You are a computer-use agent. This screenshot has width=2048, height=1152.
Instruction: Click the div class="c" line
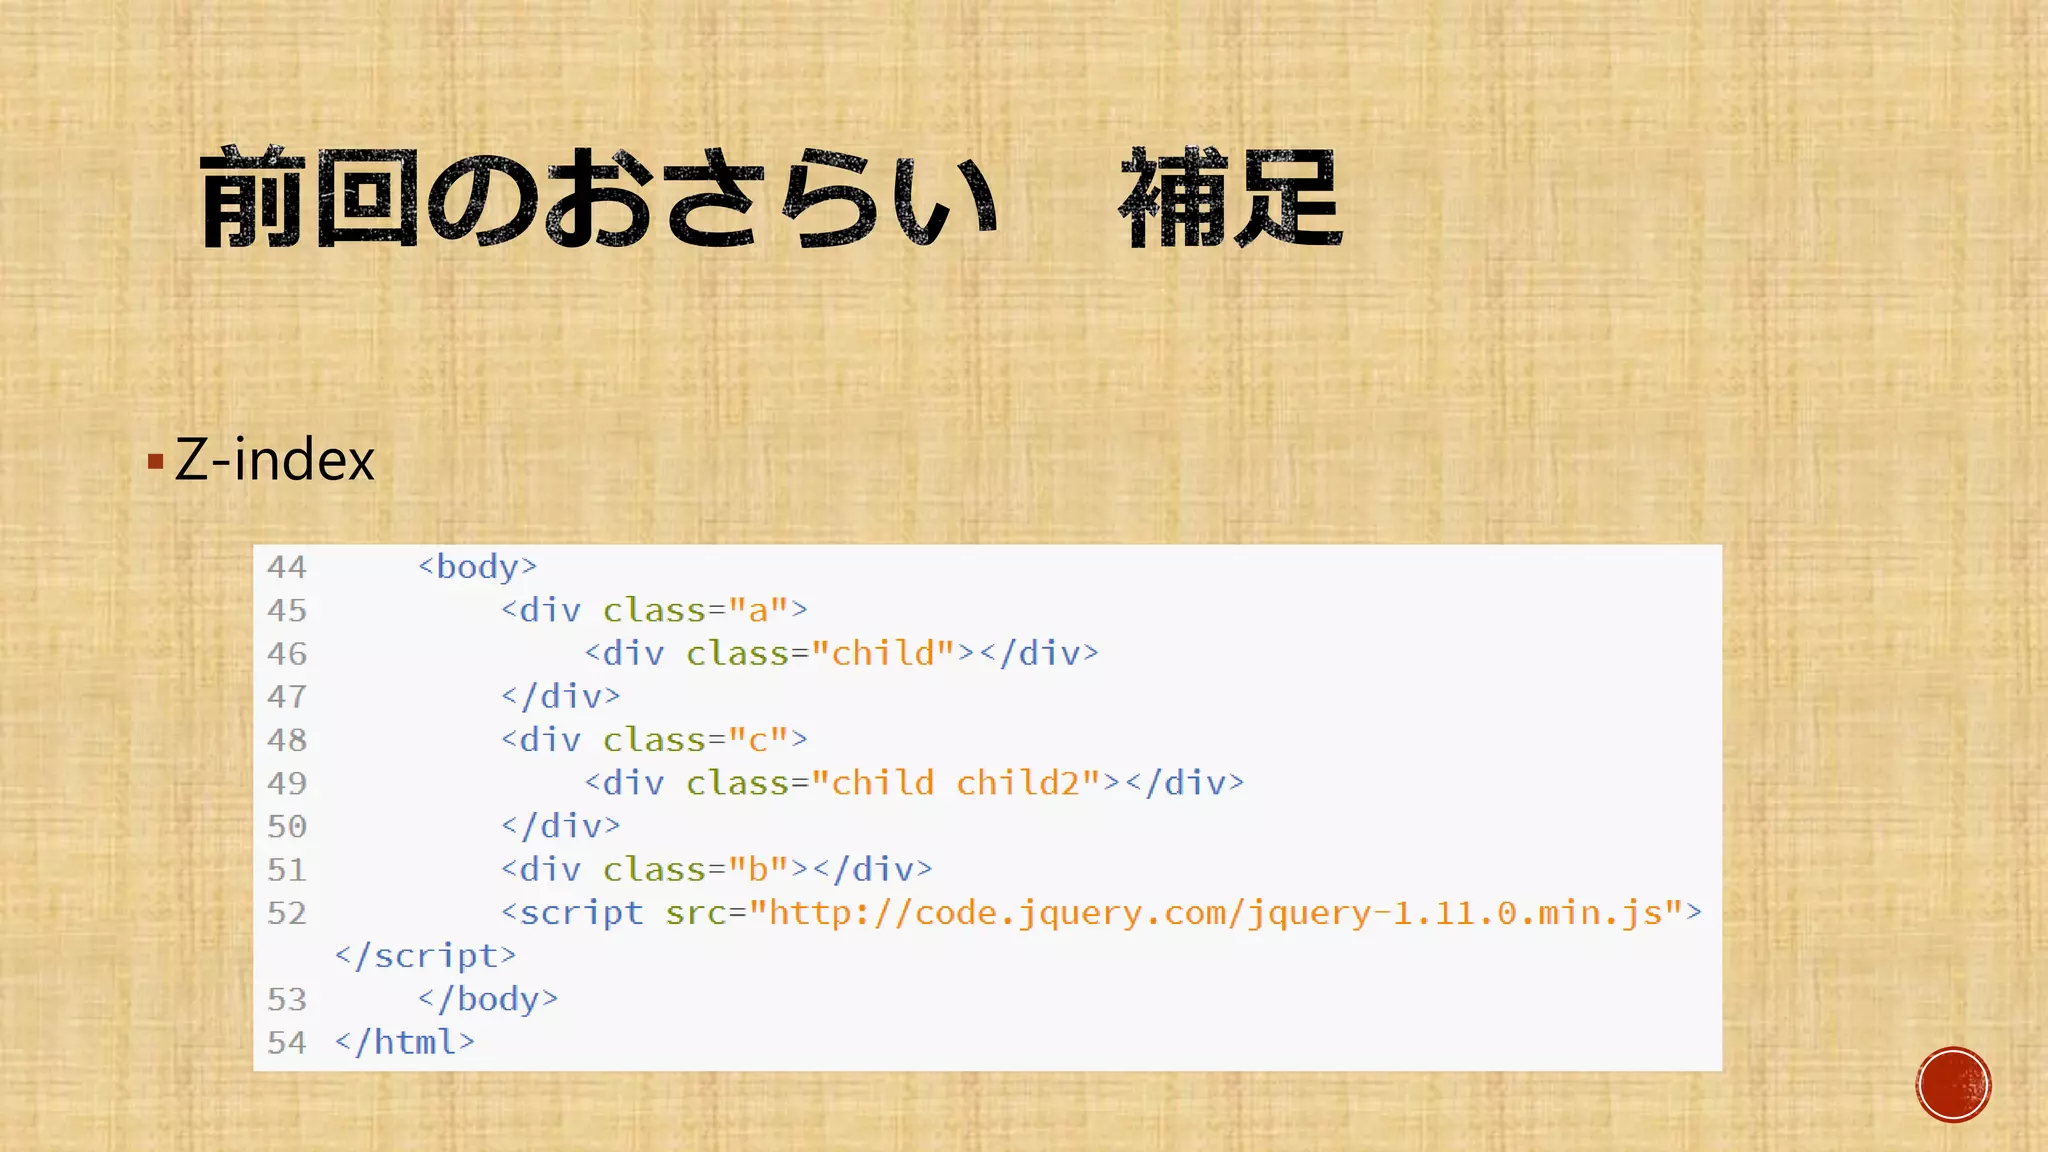pyautogui.click(x=654, y=740)
